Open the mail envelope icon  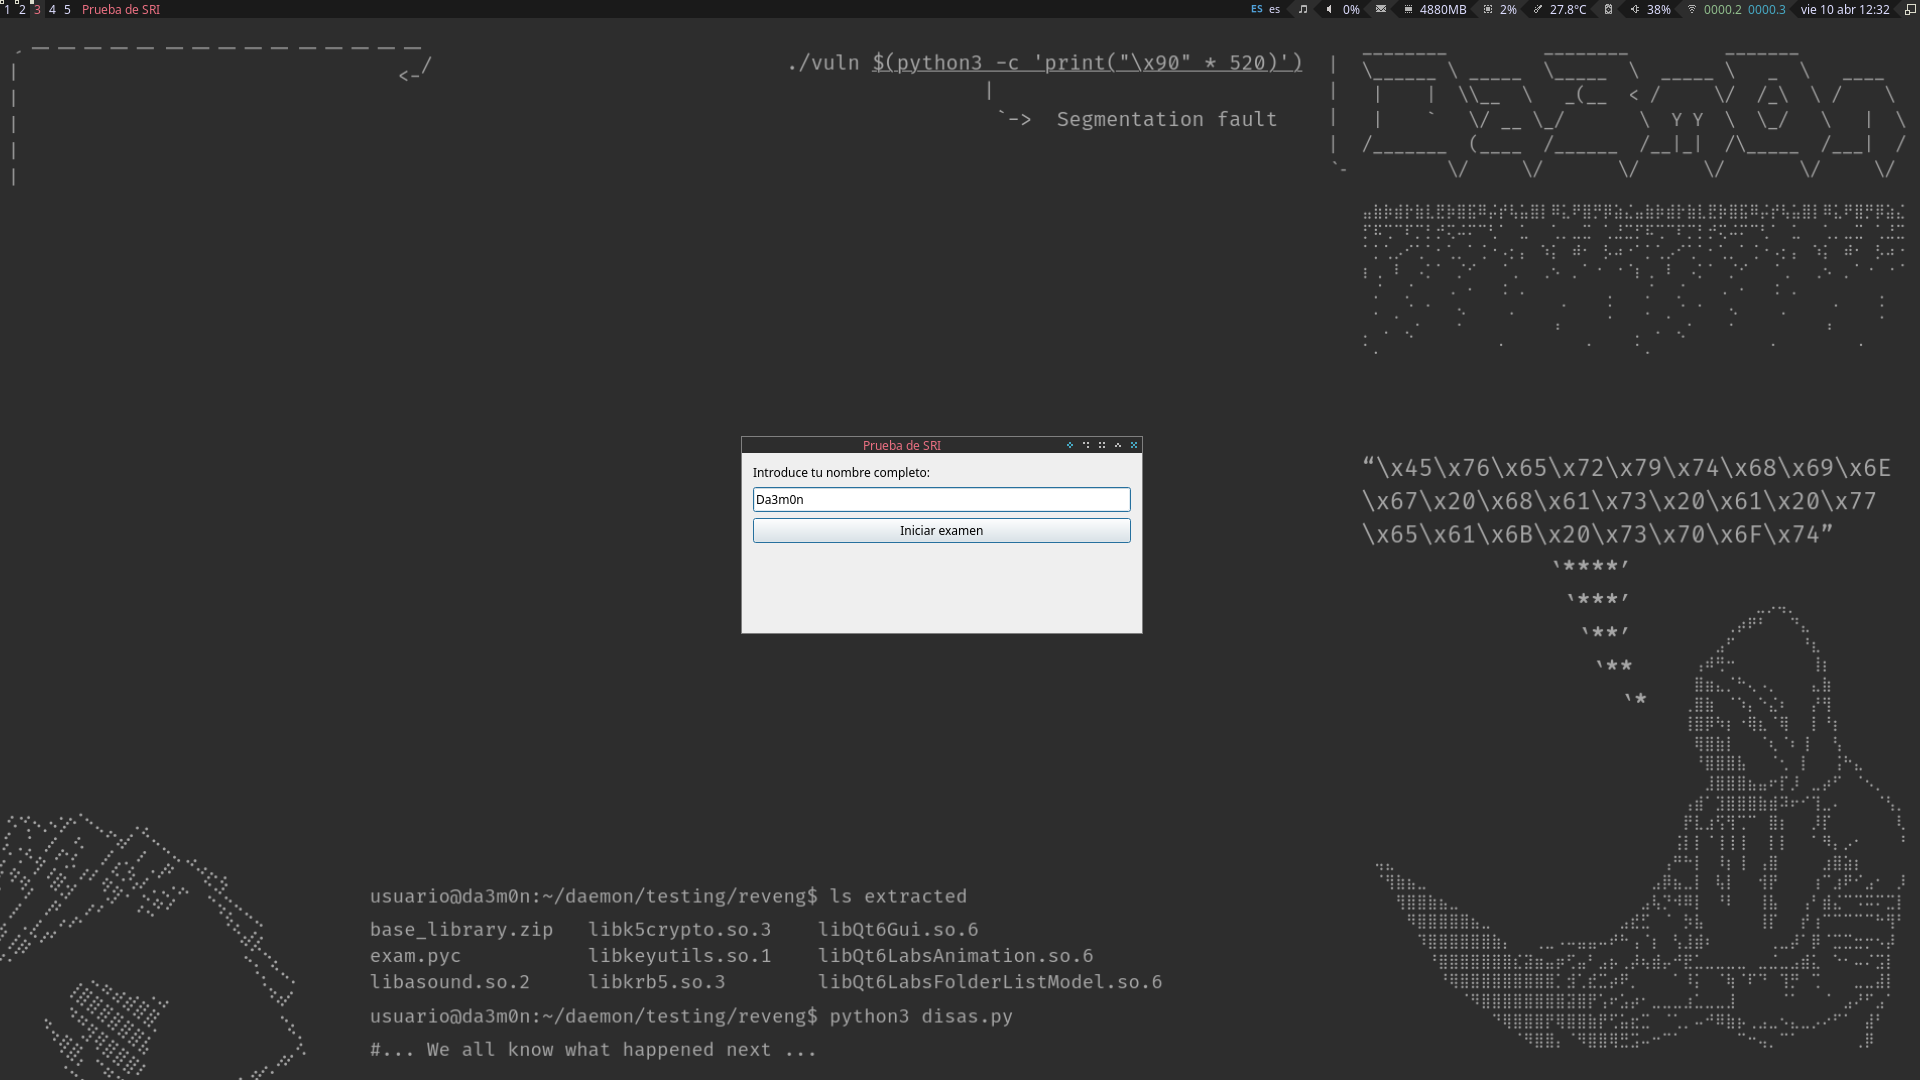click(1380, 9)
